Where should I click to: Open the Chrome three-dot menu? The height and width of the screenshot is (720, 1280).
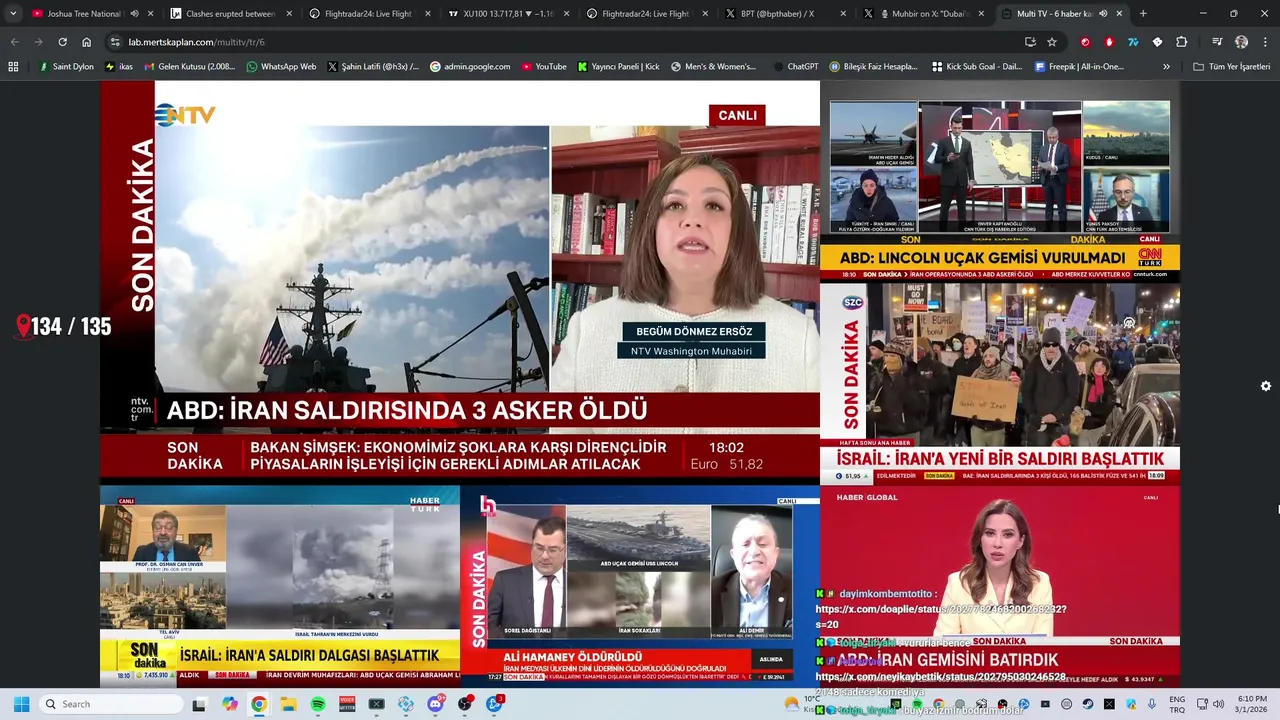pos(1263,42)
